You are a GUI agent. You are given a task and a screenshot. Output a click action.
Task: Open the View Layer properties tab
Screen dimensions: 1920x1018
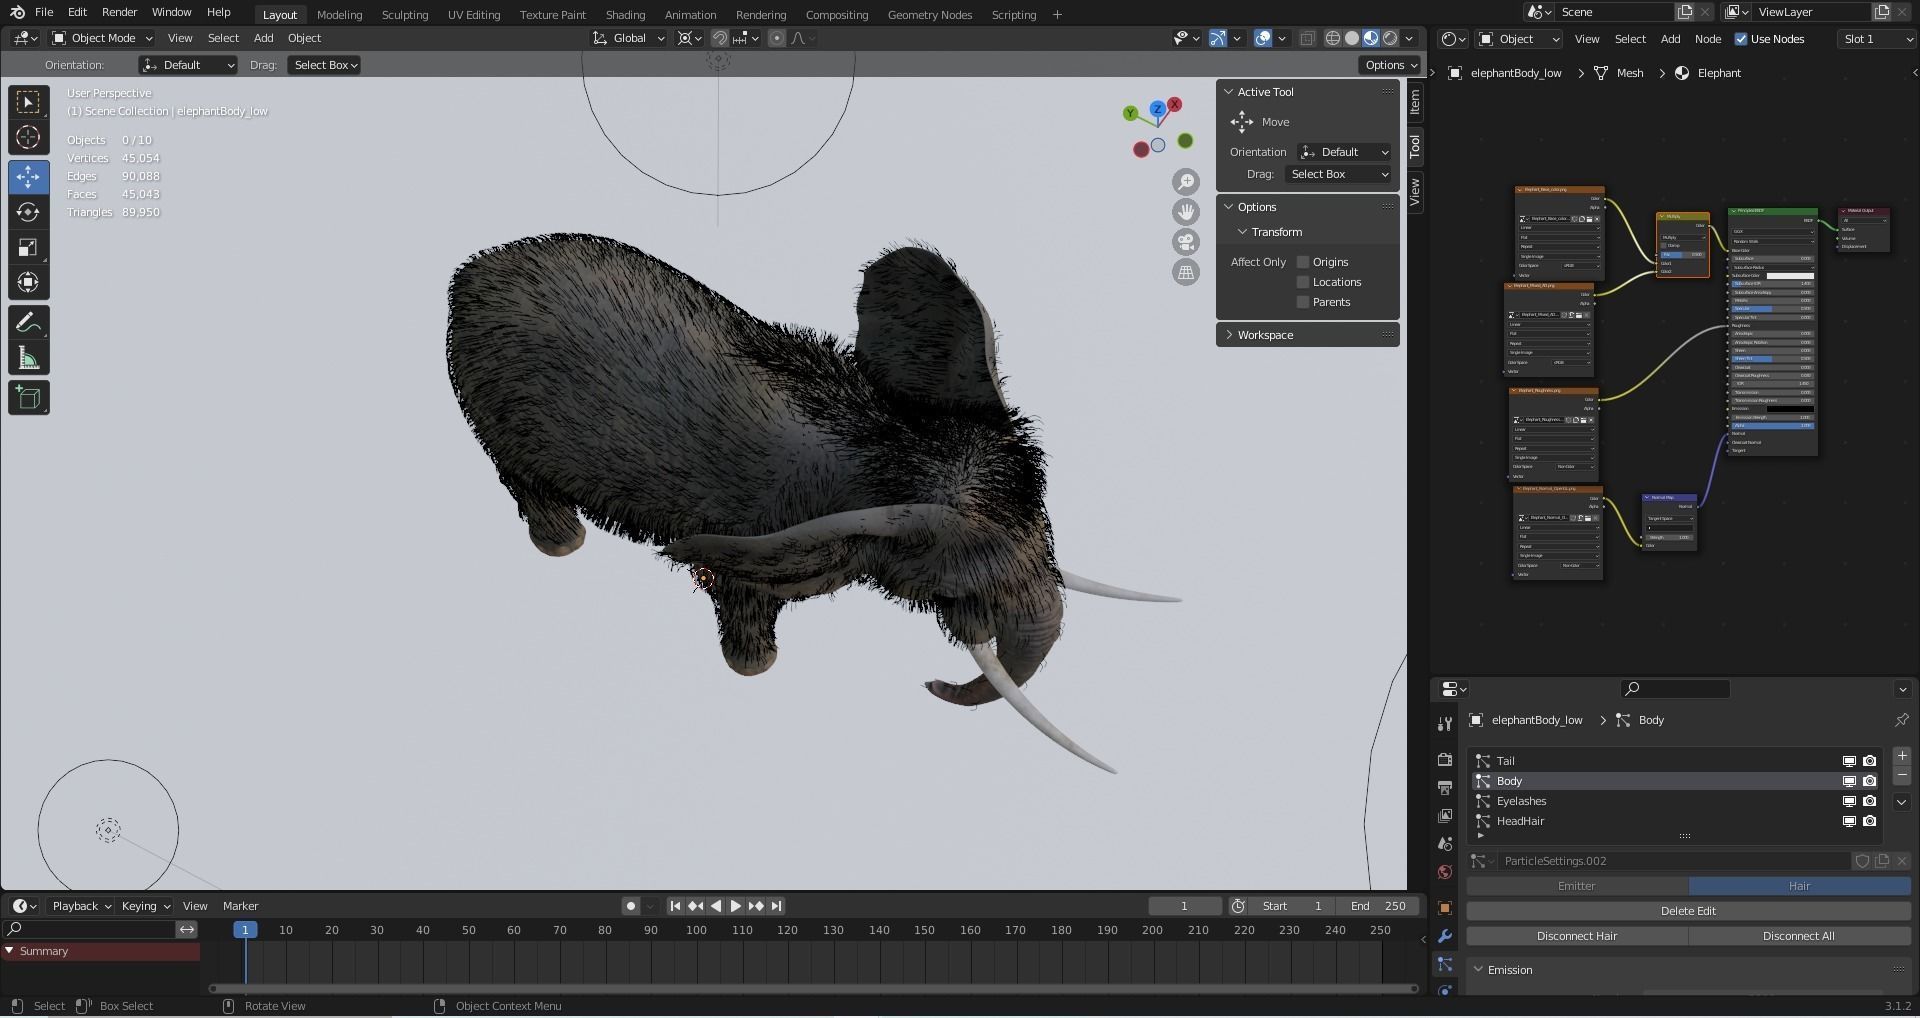[1444, 816]
